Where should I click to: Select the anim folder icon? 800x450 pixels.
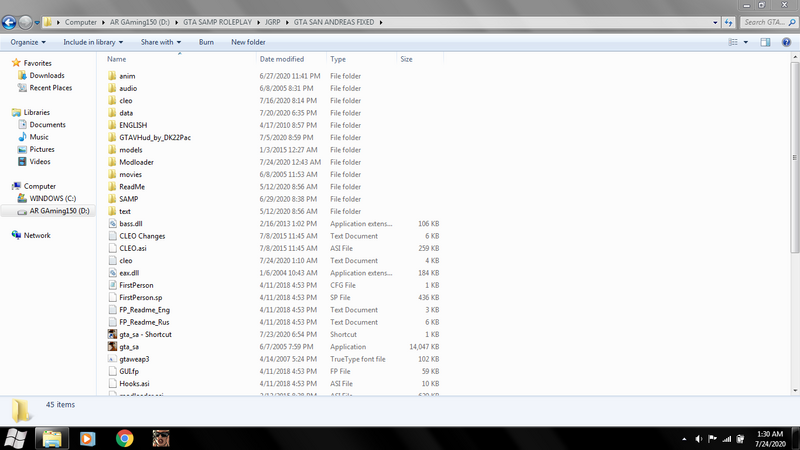point(112,76)
